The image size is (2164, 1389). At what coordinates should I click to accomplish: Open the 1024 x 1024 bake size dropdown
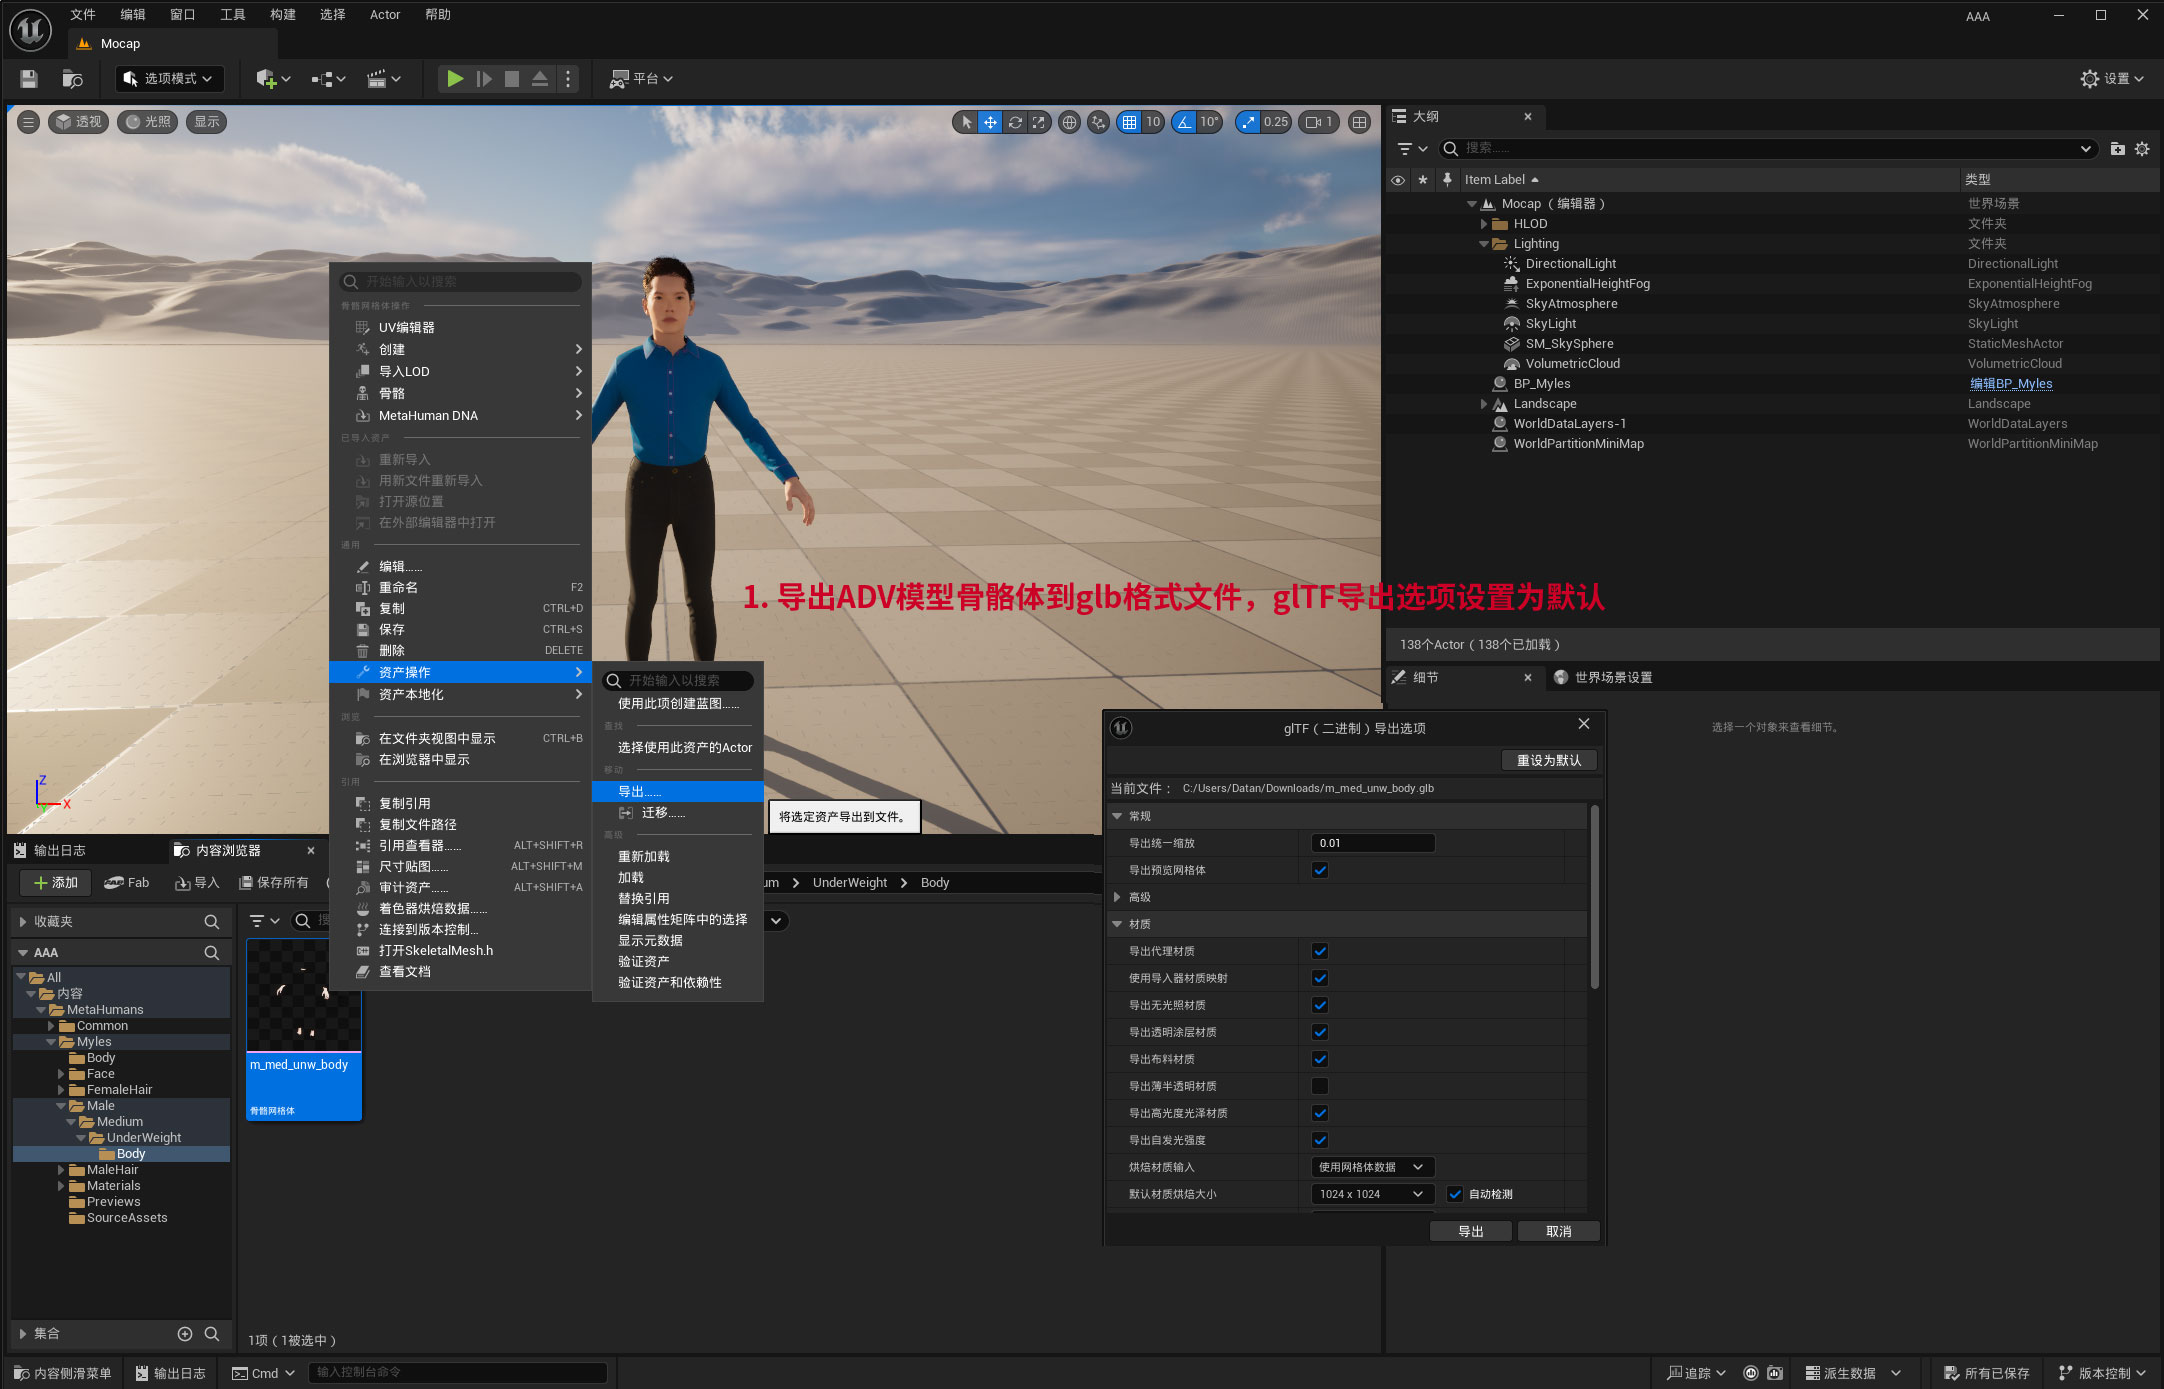tap(1371, 1194)
